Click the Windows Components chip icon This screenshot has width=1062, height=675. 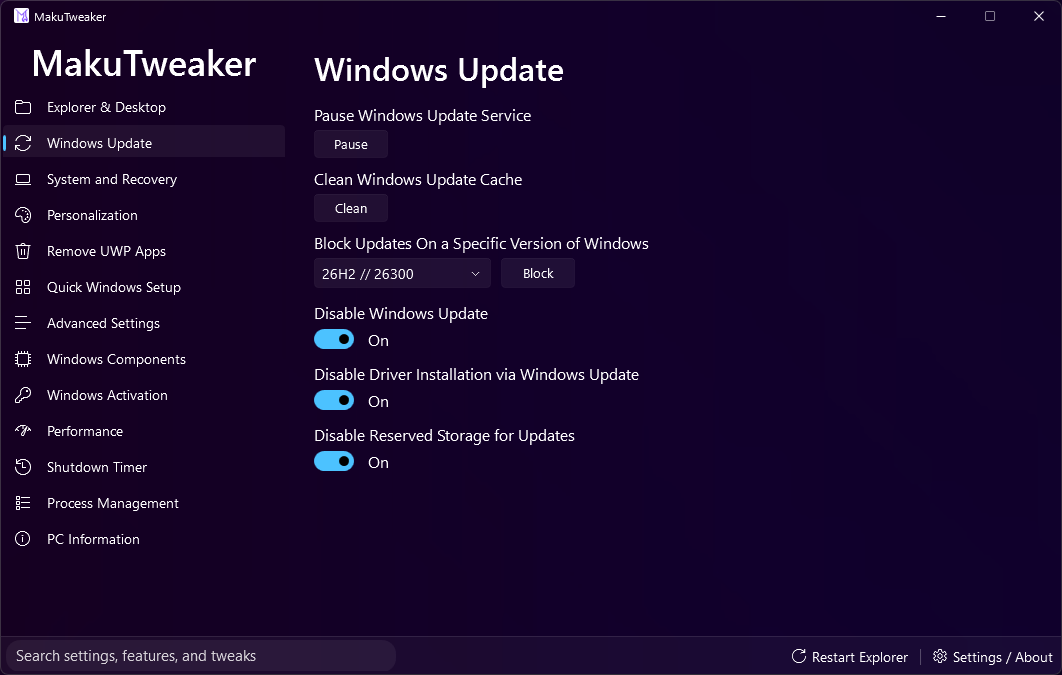(x=23, y=359)
